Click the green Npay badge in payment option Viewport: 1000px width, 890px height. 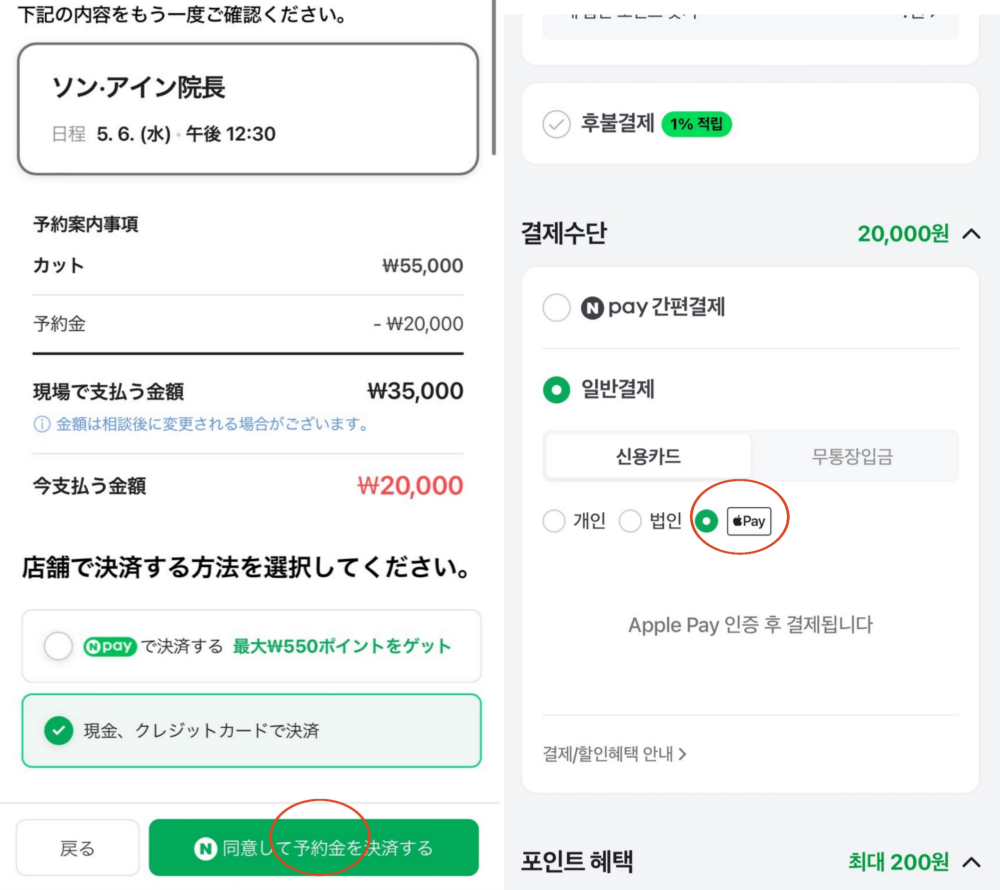[x=109, y=646]
